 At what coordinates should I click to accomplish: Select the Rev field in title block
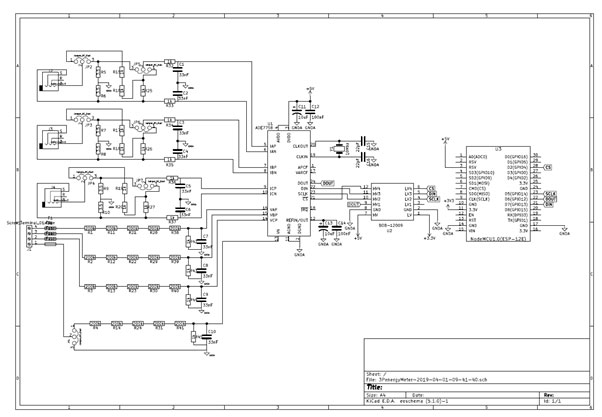point(550,396)
